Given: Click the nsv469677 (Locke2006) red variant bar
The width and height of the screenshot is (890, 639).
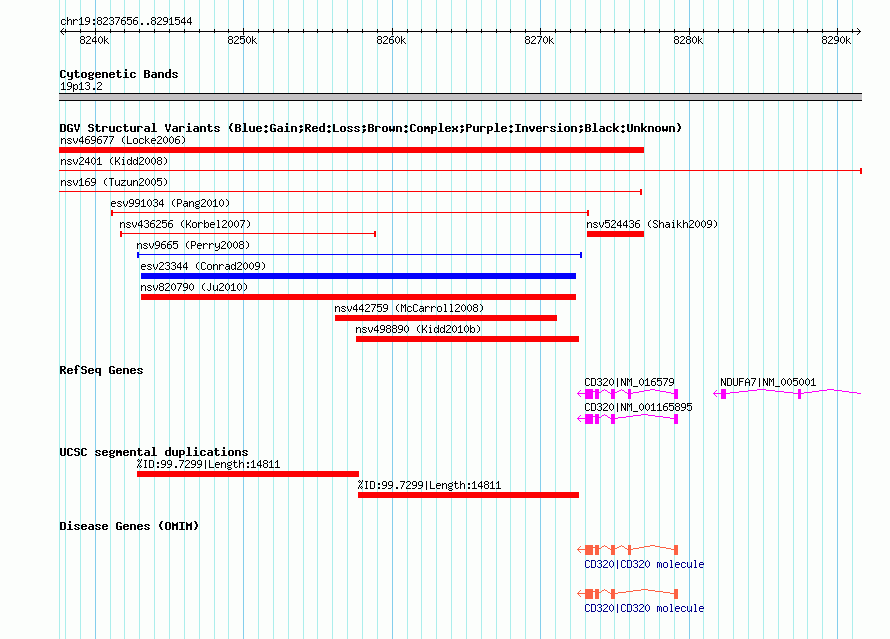Looking at the screenshot, I should (x=351, y=150).
